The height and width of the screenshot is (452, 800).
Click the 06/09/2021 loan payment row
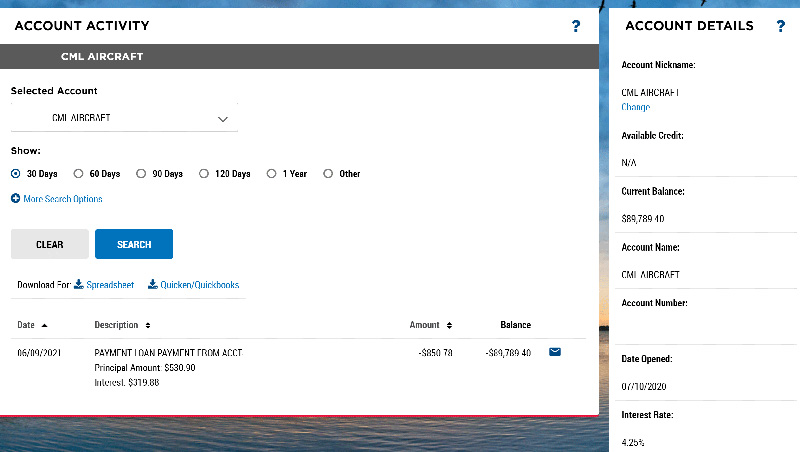pyautogui.click(x=168, y=353)
